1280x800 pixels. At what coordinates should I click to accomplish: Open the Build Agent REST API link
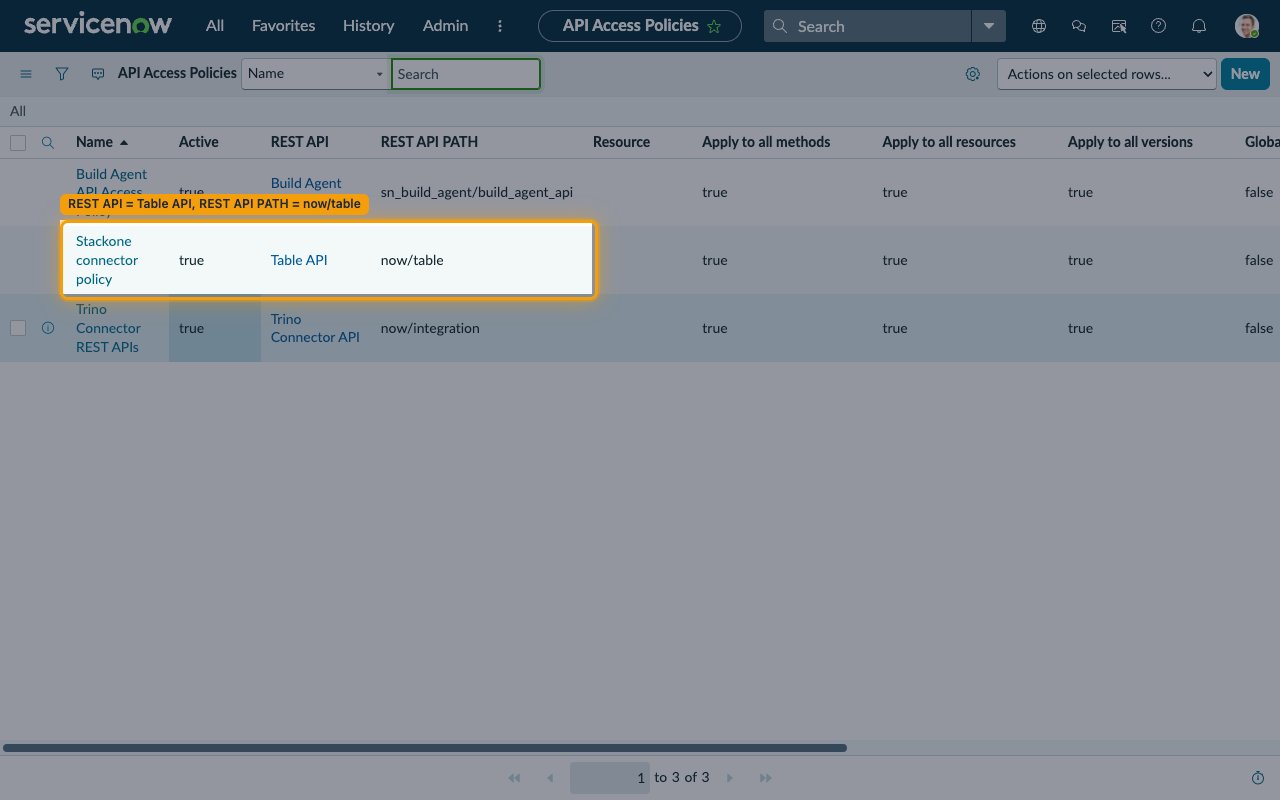pos(306,183)
